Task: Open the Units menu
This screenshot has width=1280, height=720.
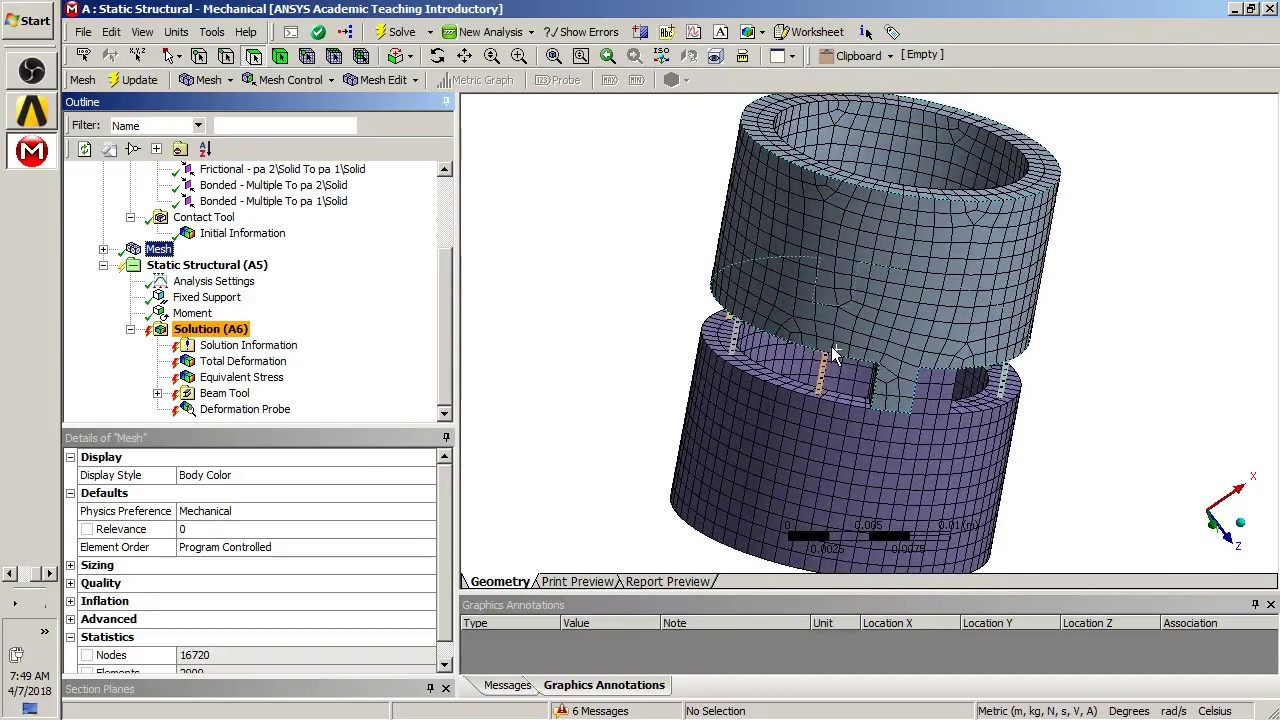Action: 176,32
